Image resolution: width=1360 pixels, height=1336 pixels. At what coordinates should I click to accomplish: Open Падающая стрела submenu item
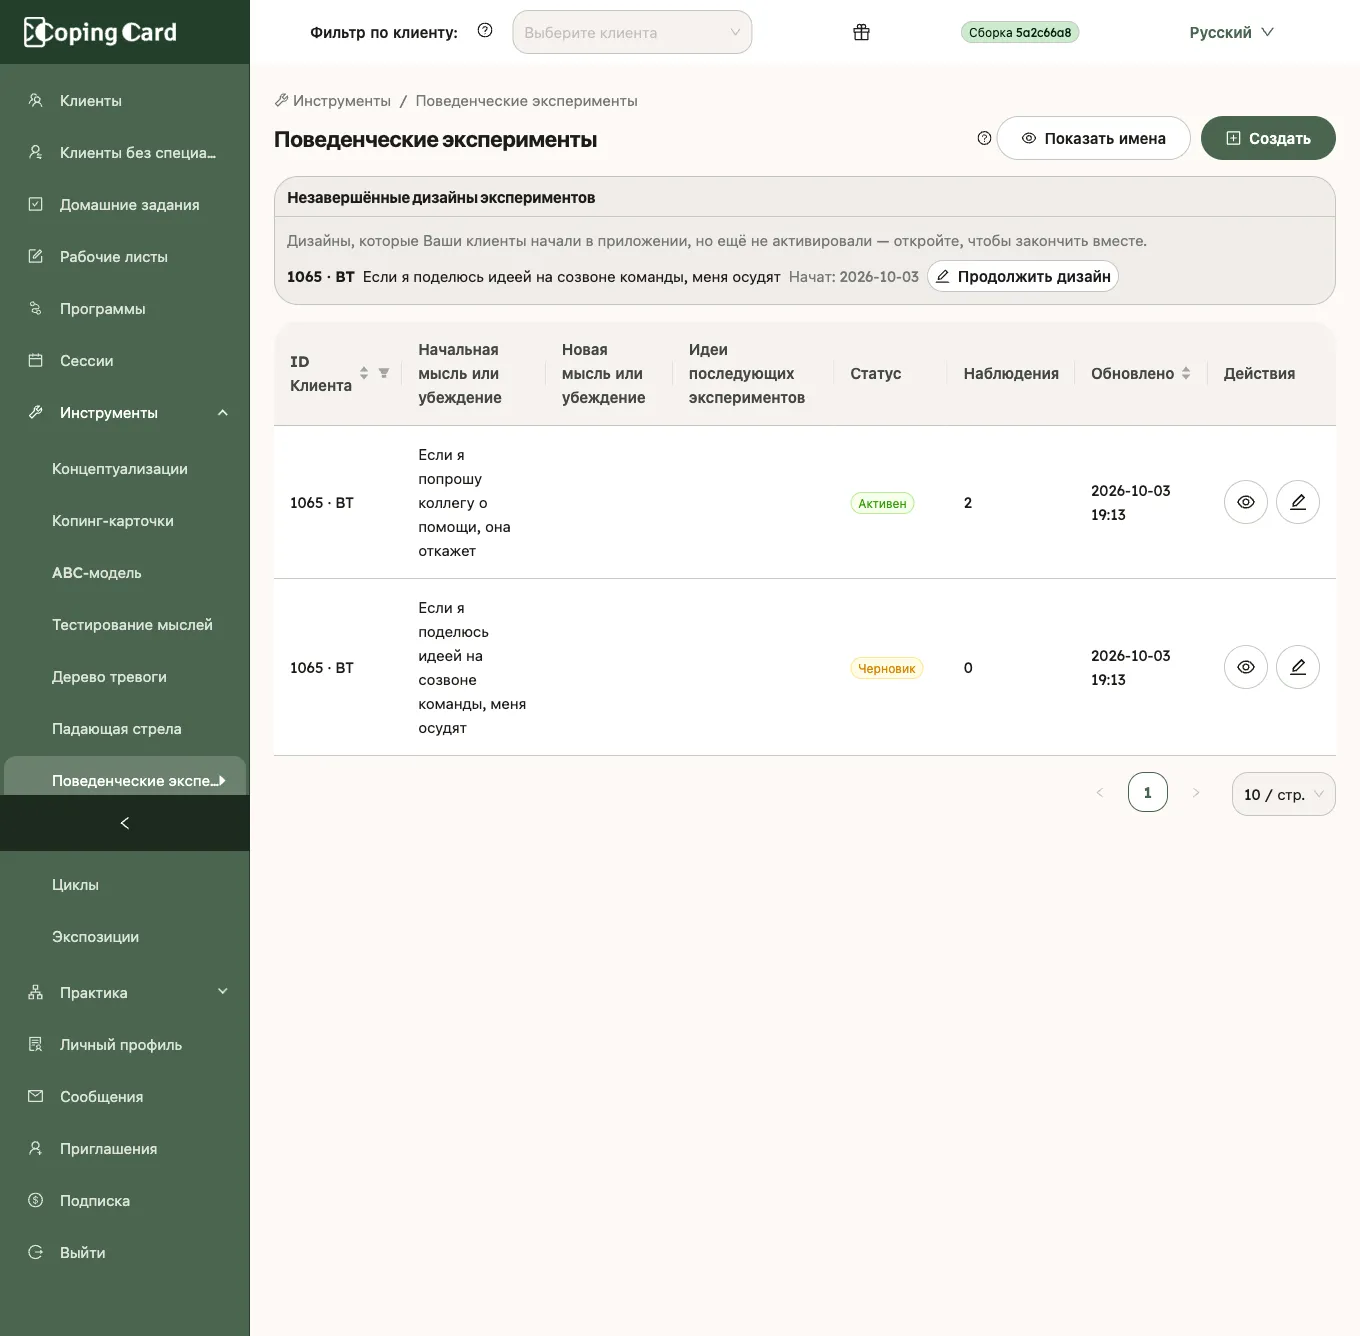coord(125,728)
